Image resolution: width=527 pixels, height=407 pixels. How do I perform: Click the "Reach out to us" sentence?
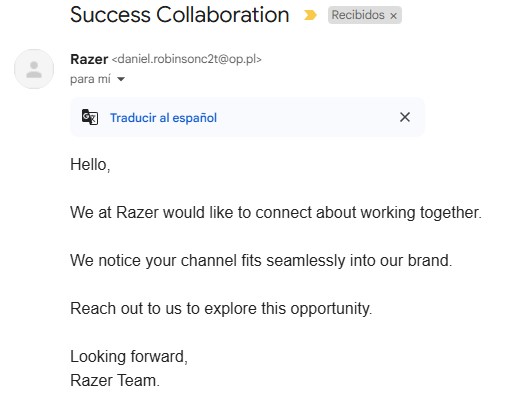[x=221, y=309]
